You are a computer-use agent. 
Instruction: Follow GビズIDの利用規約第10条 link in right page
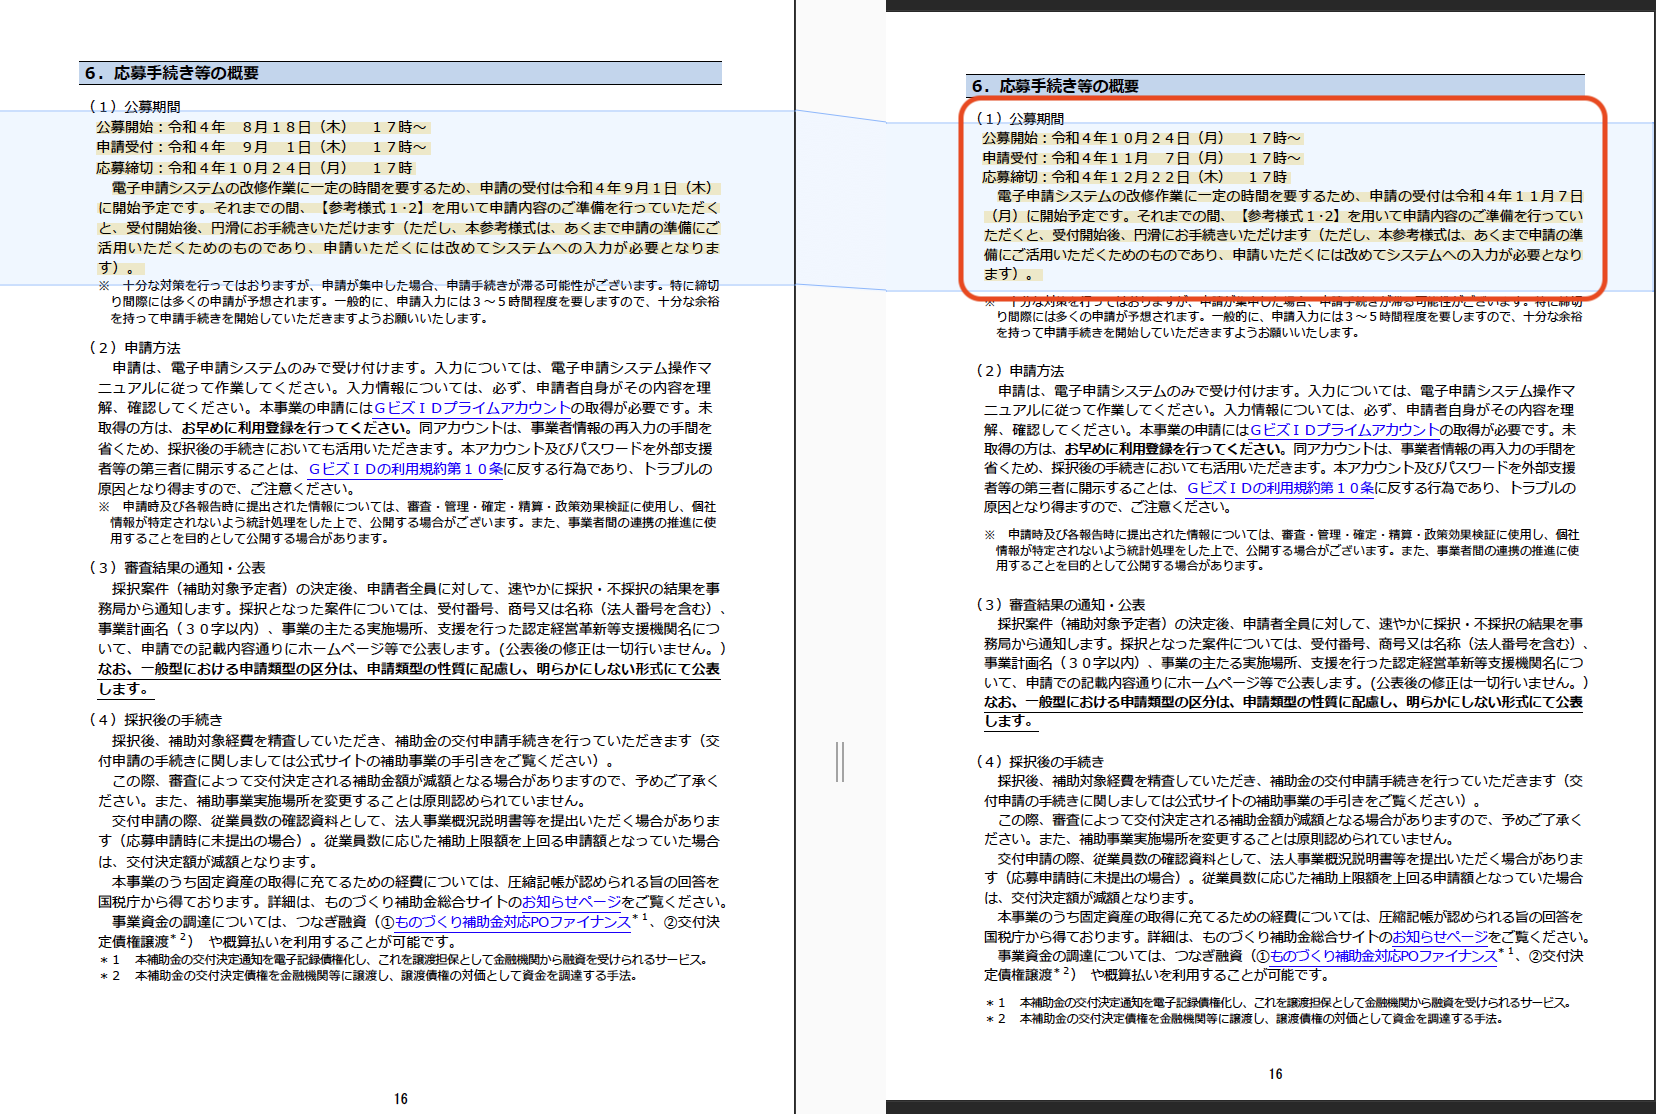tap(1280, 488)
